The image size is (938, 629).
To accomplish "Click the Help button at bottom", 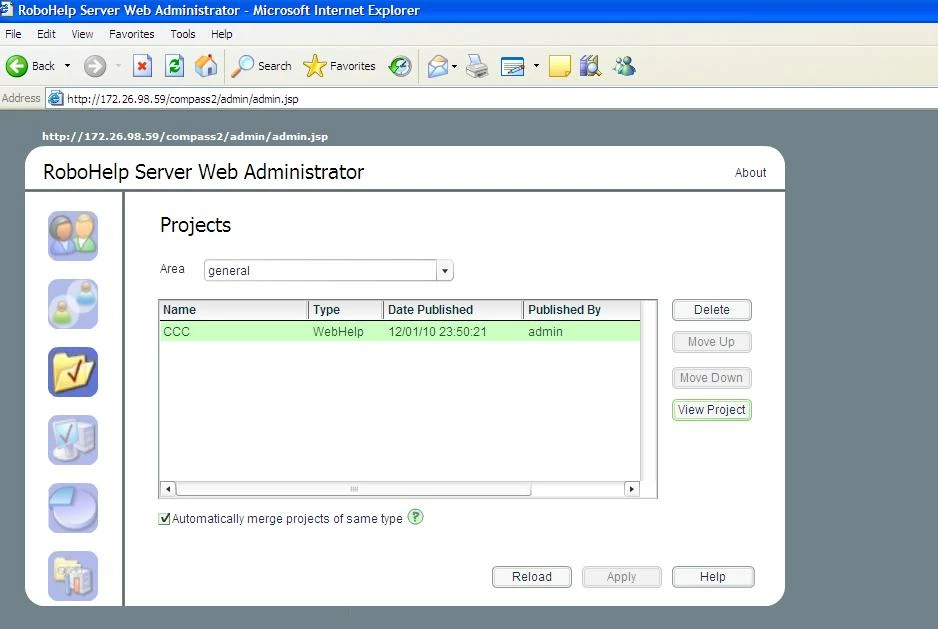I will pyautogui.click(x=713, y=577).
